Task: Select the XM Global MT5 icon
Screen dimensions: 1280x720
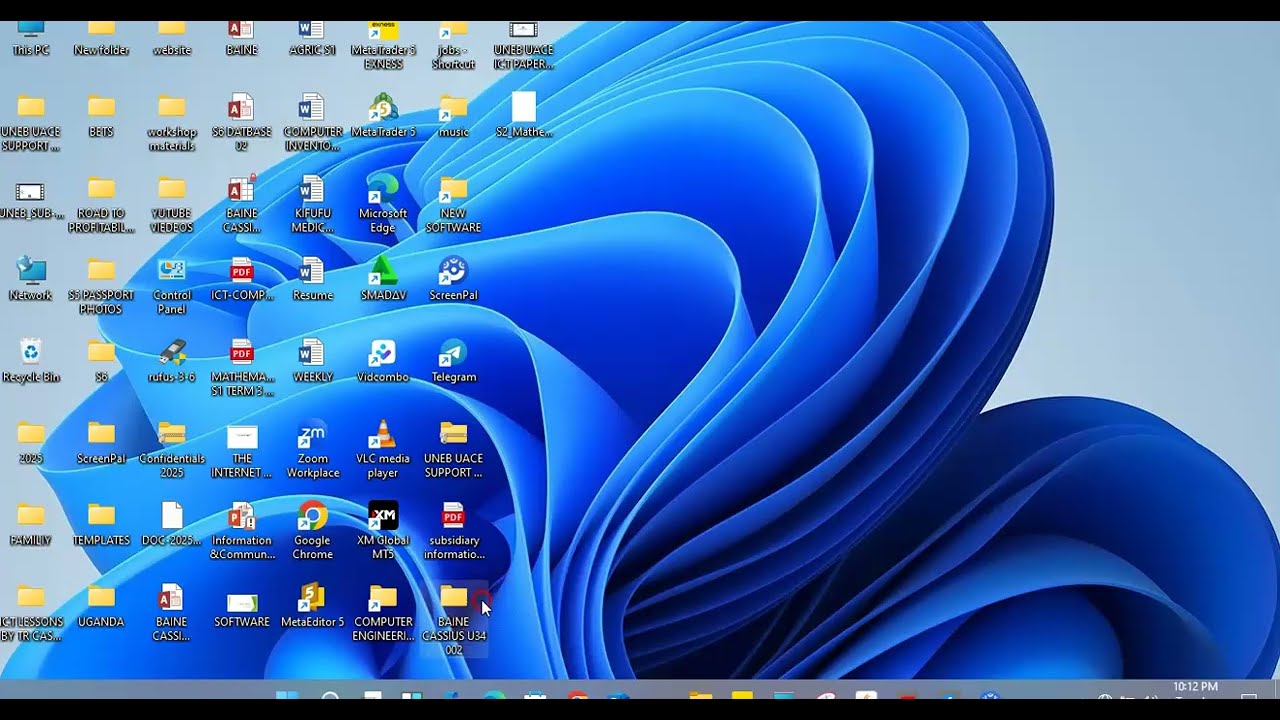Action: point(383,532)
